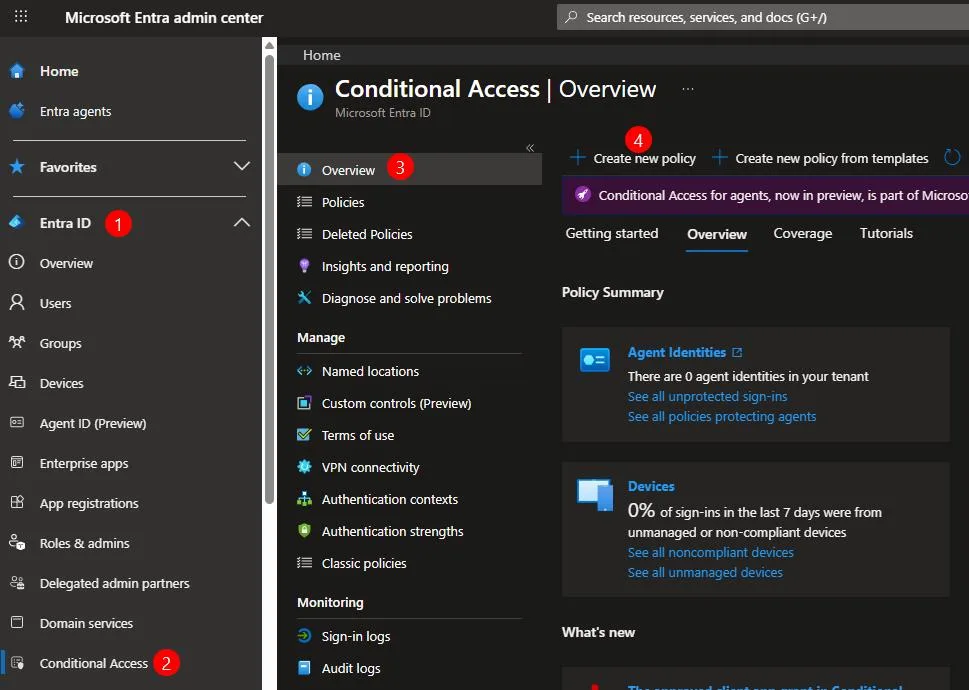The image size is (969, 690).
Task: Click the Conditional Access for agents preview banner
Action: pyautogui.click(x=765, y=195)
